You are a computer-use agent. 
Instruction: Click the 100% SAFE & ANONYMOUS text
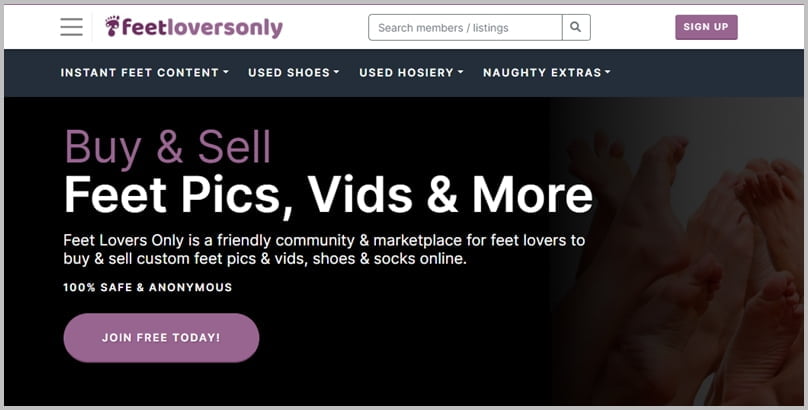[148, 287]
